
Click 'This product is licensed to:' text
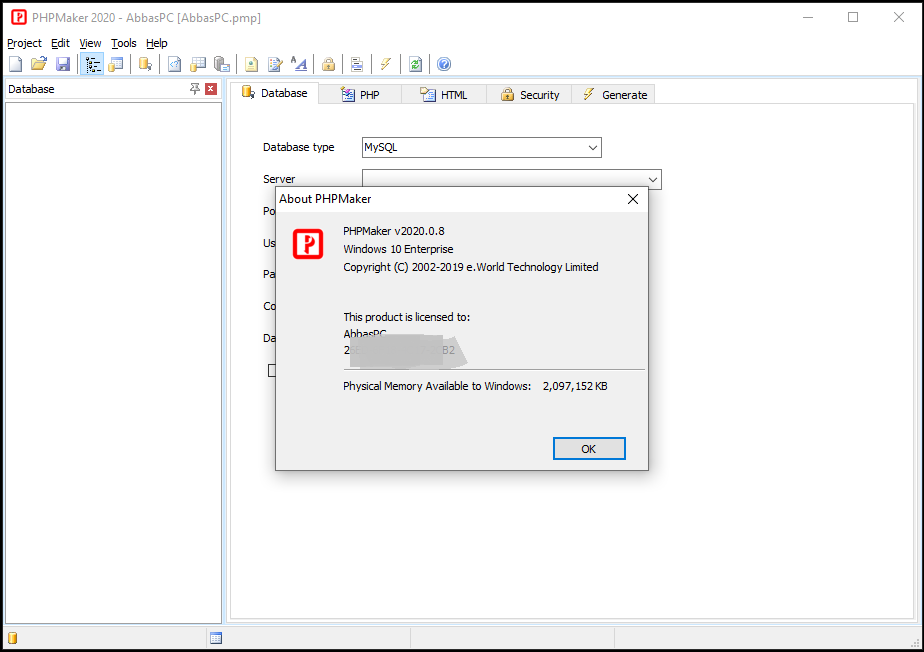(407, 317)
